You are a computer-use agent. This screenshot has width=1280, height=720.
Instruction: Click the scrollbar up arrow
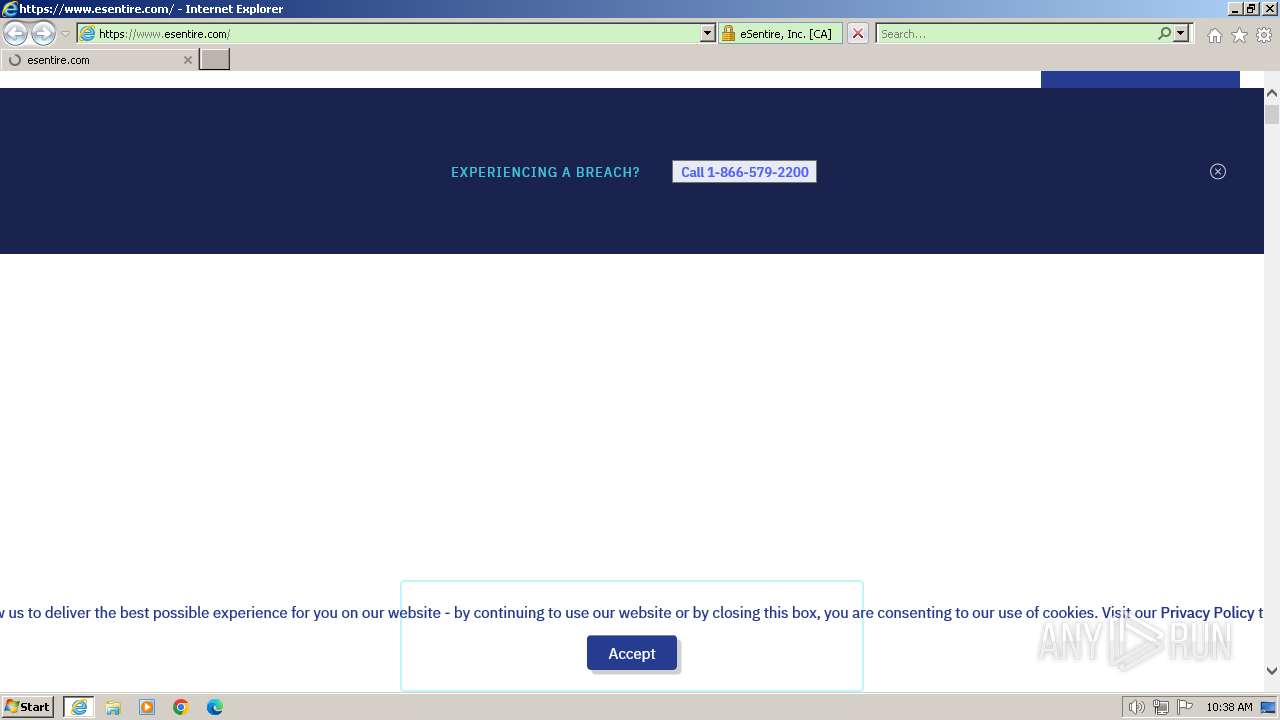1272,94
